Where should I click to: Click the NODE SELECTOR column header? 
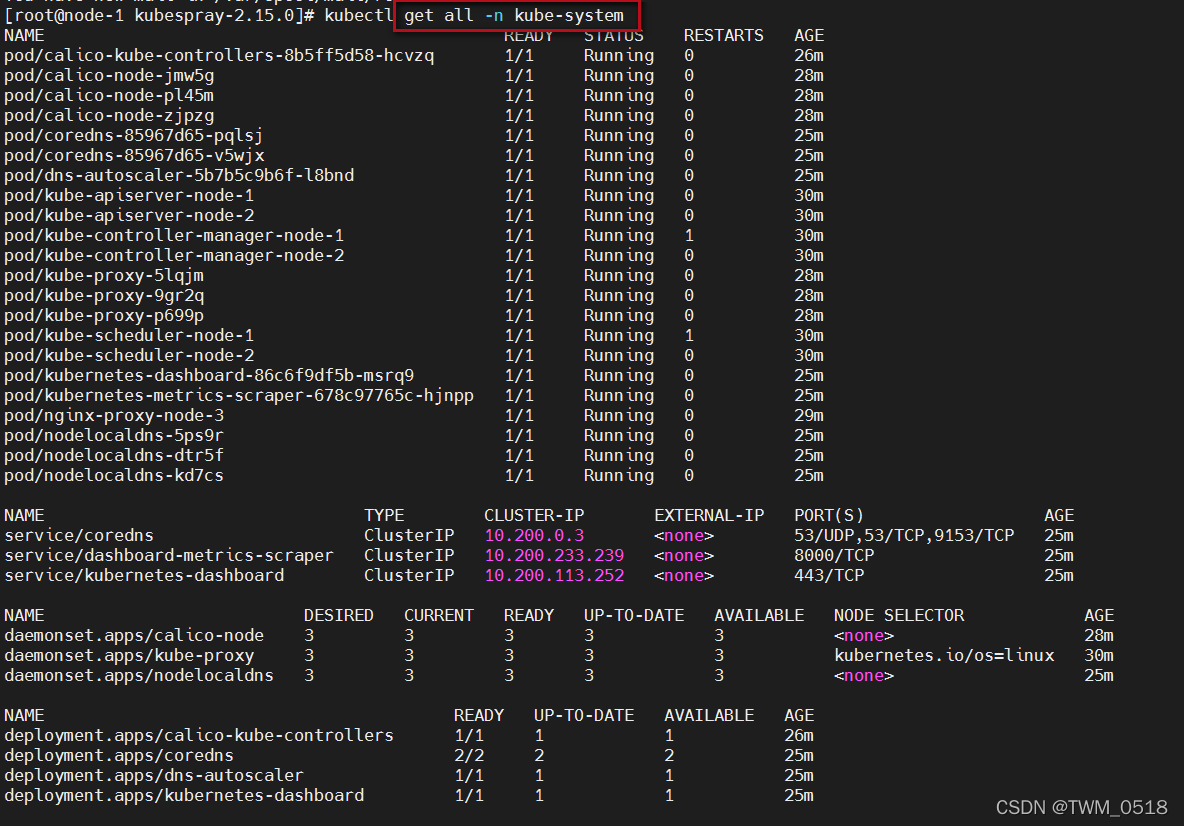tap(899, 616)
